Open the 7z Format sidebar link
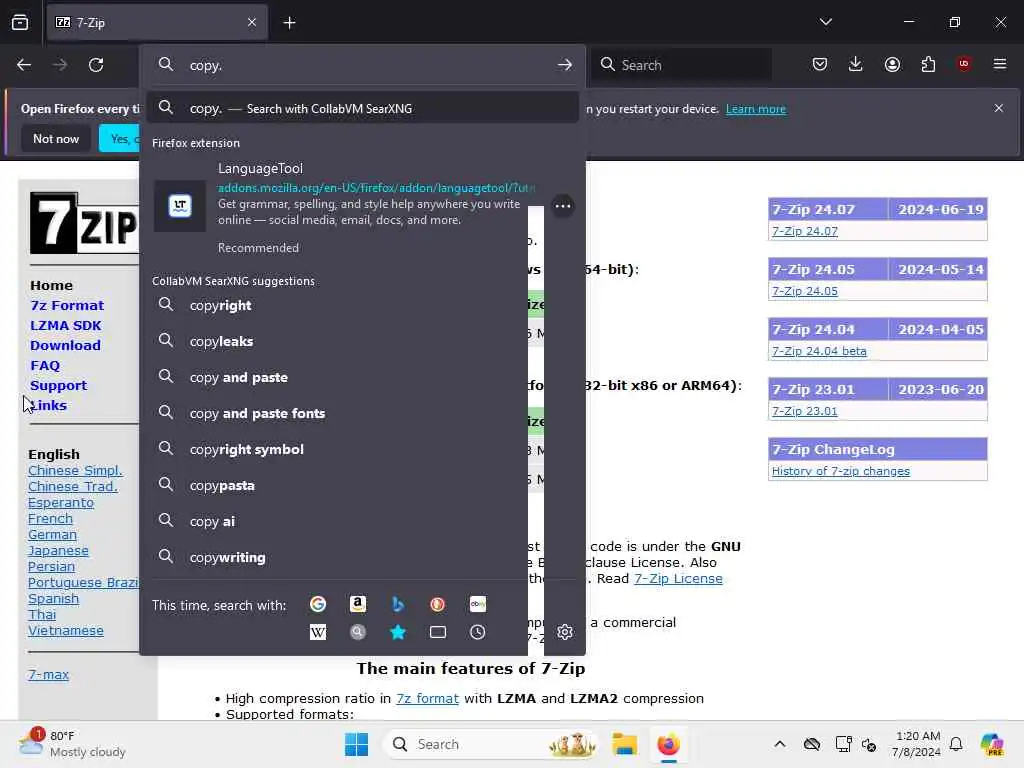1024x768 pixels. click(67, 305)
